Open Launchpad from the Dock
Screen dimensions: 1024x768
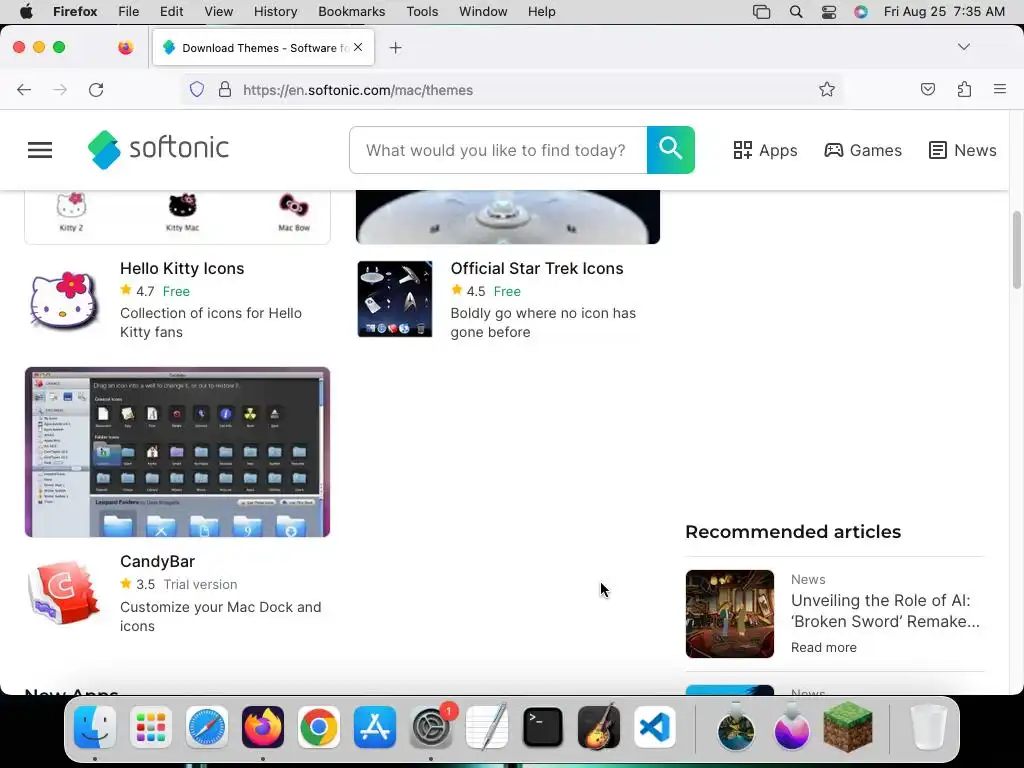pos(151,727)
